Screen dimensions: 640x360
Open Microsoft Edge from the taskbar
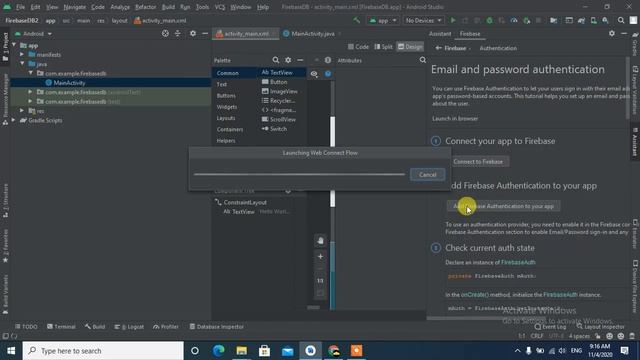pos(218,351)
